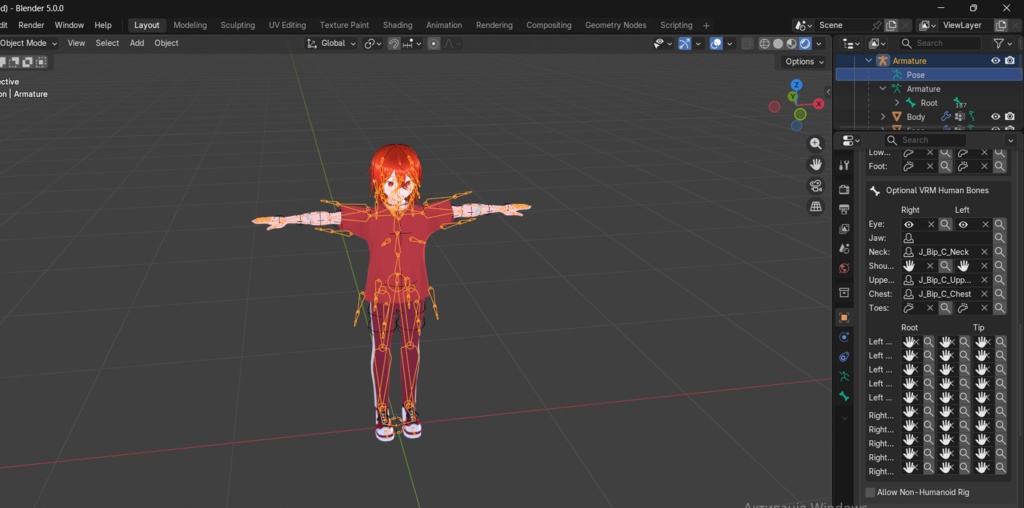This screenshot has height=508, width=1024.
Task: Click the left Foot bone search magnifier
Action: 999,167
